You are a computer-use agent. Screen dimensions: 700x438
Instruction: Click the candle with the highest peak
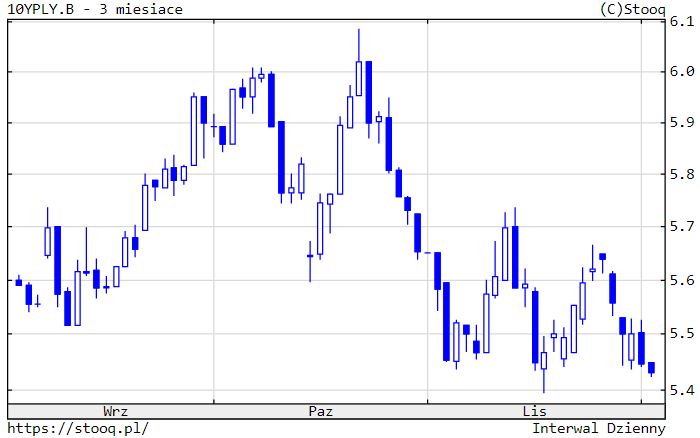tap(359, 78)
